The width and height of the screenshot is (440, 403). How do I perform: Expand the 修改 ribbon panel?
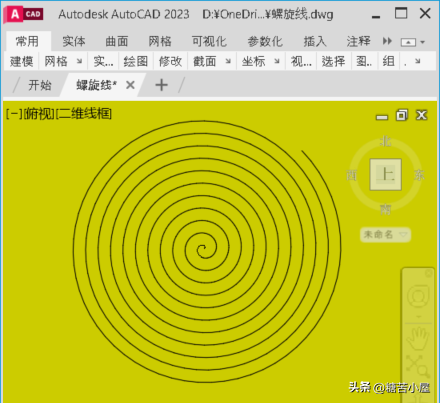tap(170, 61)
